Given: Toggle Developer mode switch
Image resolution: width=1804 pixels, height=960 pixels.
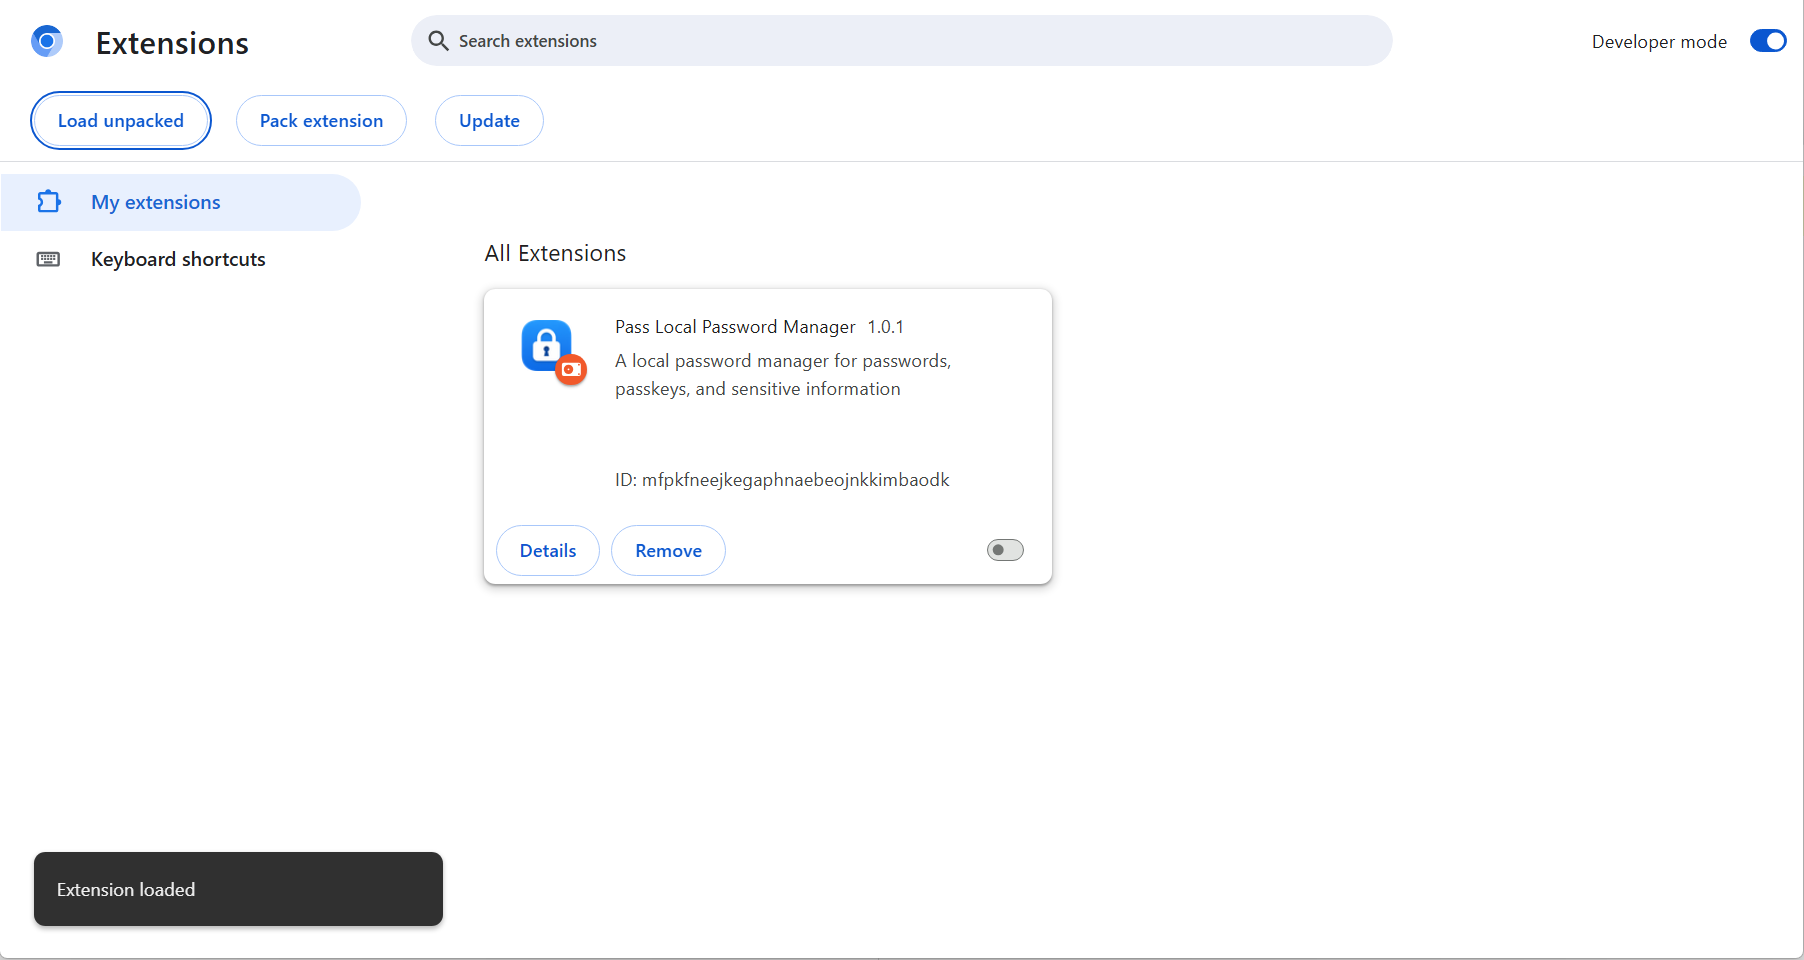Looking at the screenshot, I should coord(1768,41).
